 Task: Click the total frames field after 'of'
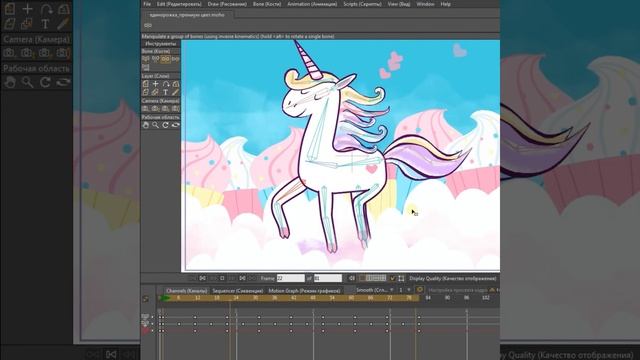328,278
